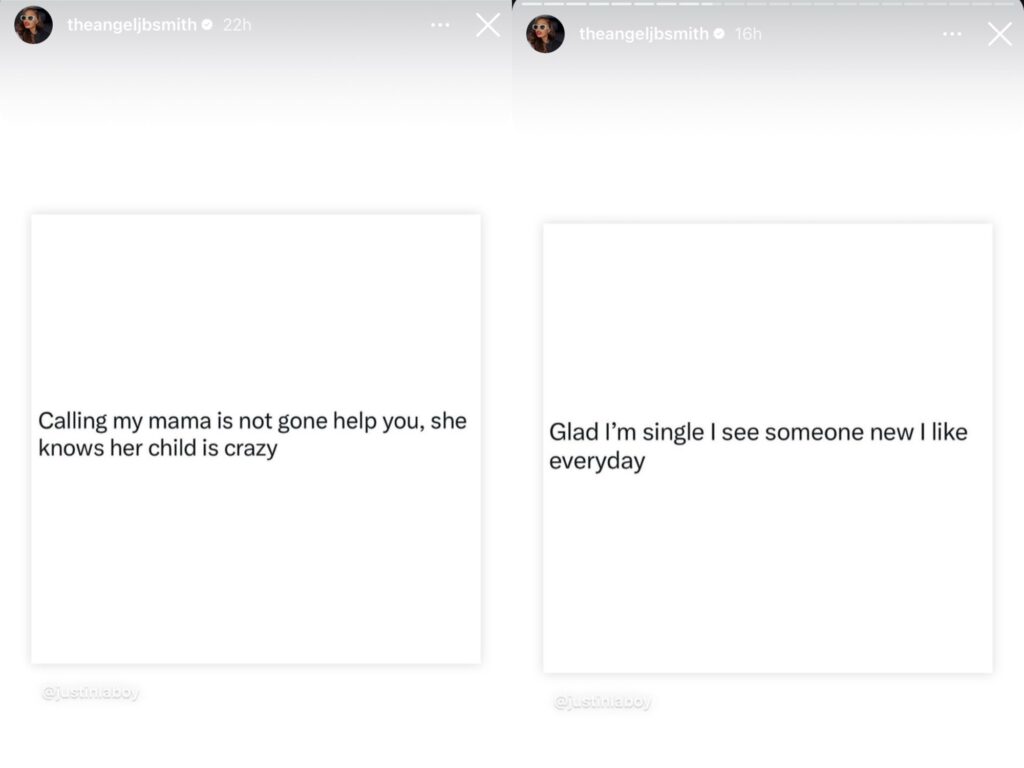Open the profile avatar on the 22h story
Viewport: 1024px width, 768px height.
click(33, 25)
